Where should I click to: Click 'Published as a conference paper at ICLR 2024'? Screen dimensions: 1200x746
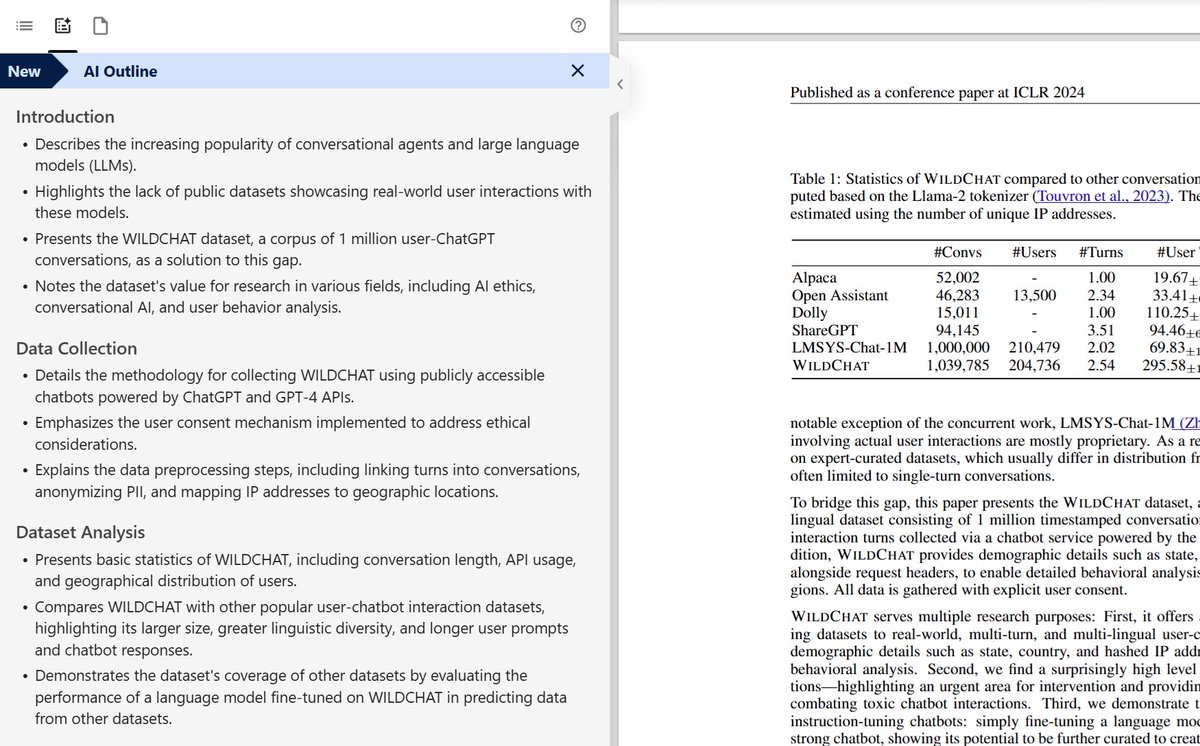pyautogui.click(x=937, y=93)
